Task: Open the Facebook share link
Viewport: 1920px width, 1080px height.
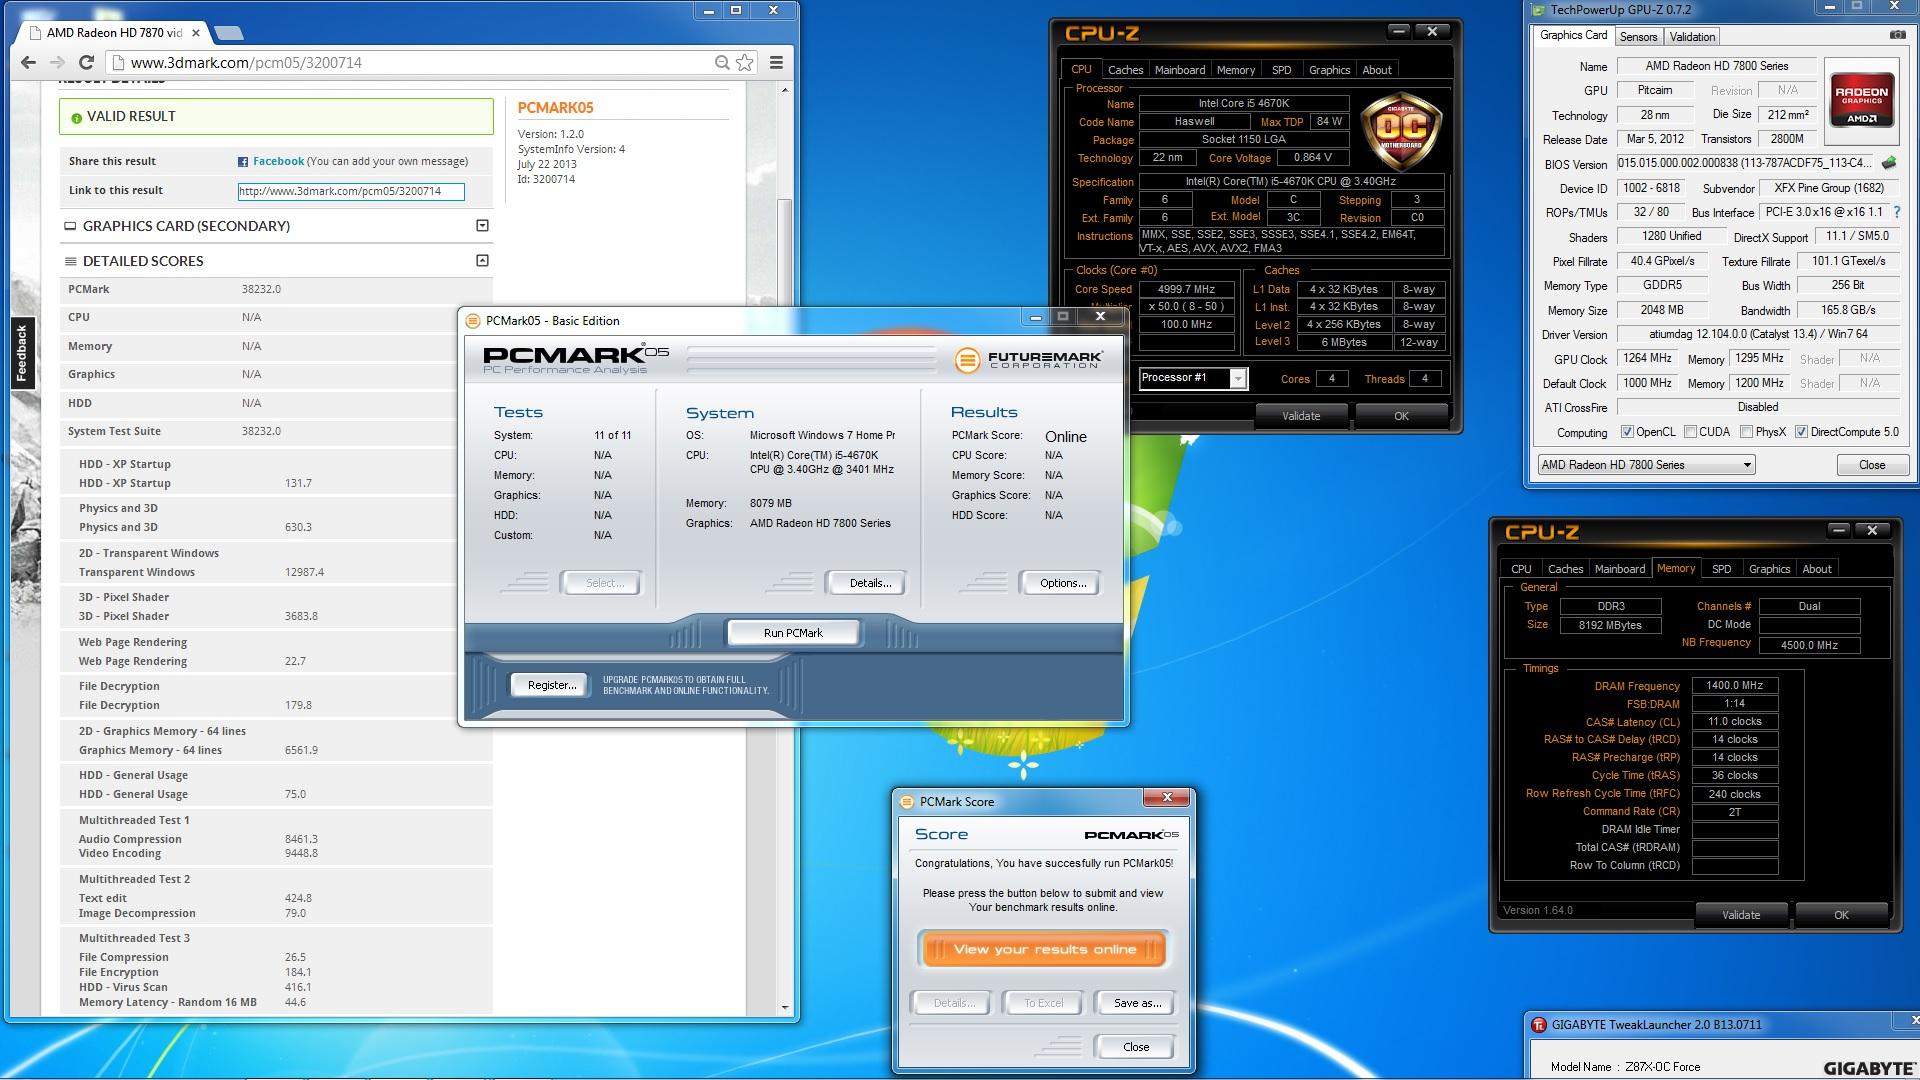Action: click(x=278, y=161)
